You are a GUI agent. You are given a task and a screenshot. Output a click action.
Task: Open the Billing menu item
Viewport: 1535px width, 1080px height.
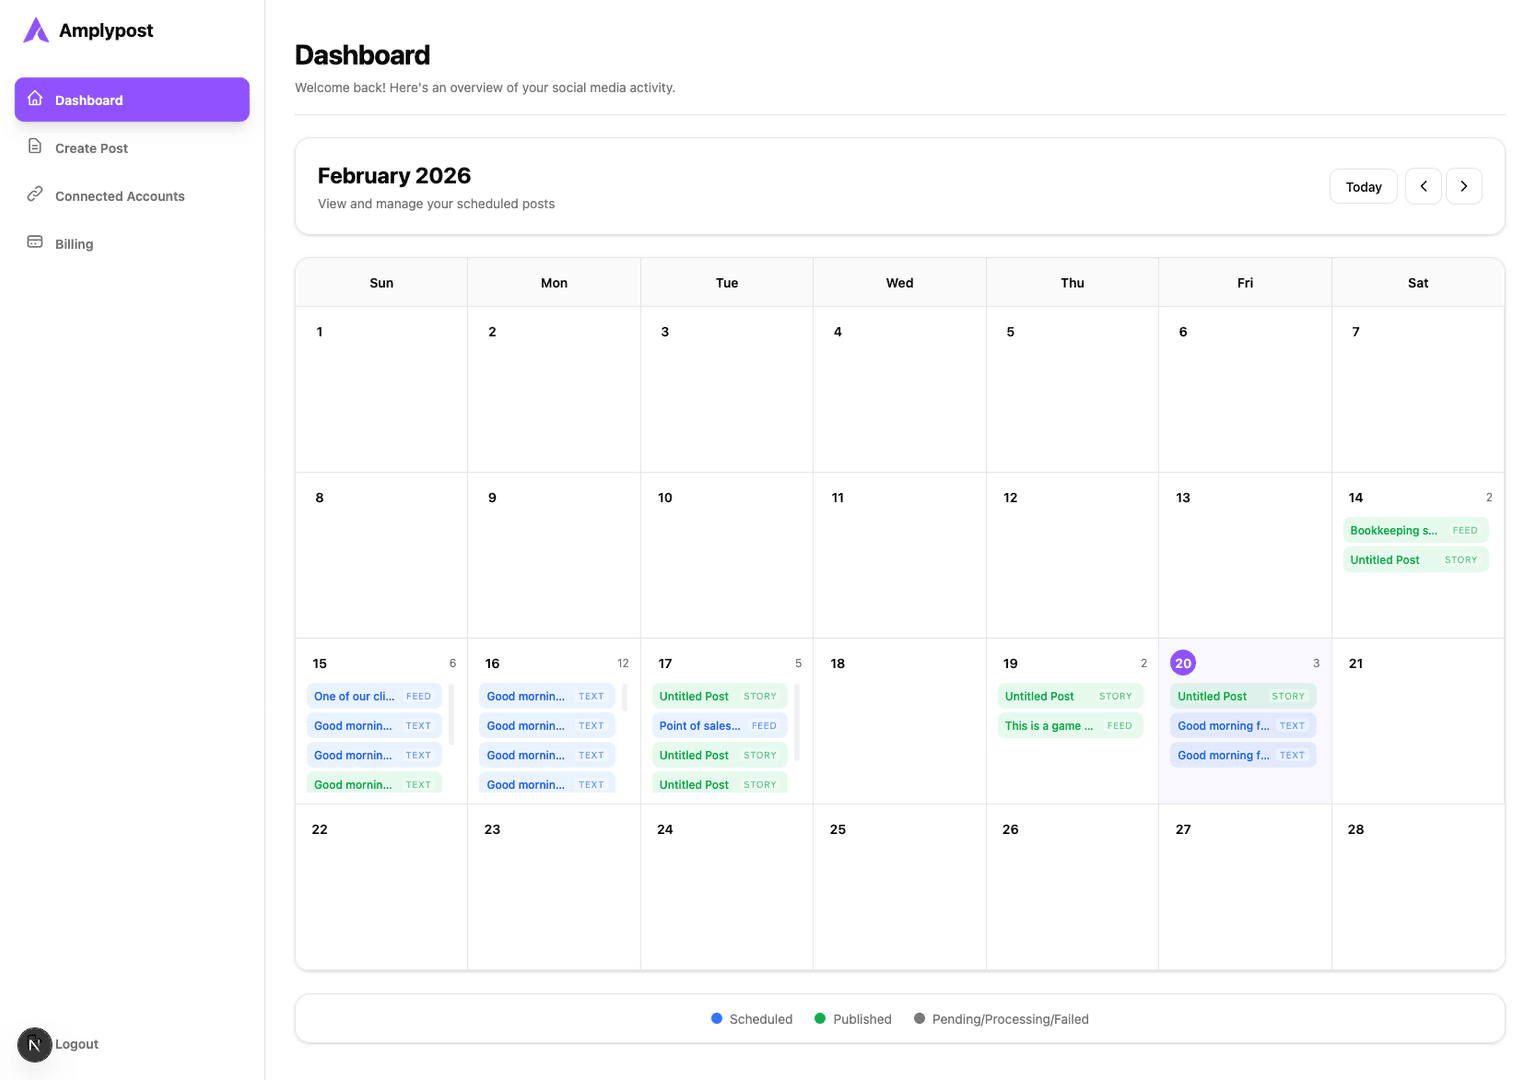[74, 244]
